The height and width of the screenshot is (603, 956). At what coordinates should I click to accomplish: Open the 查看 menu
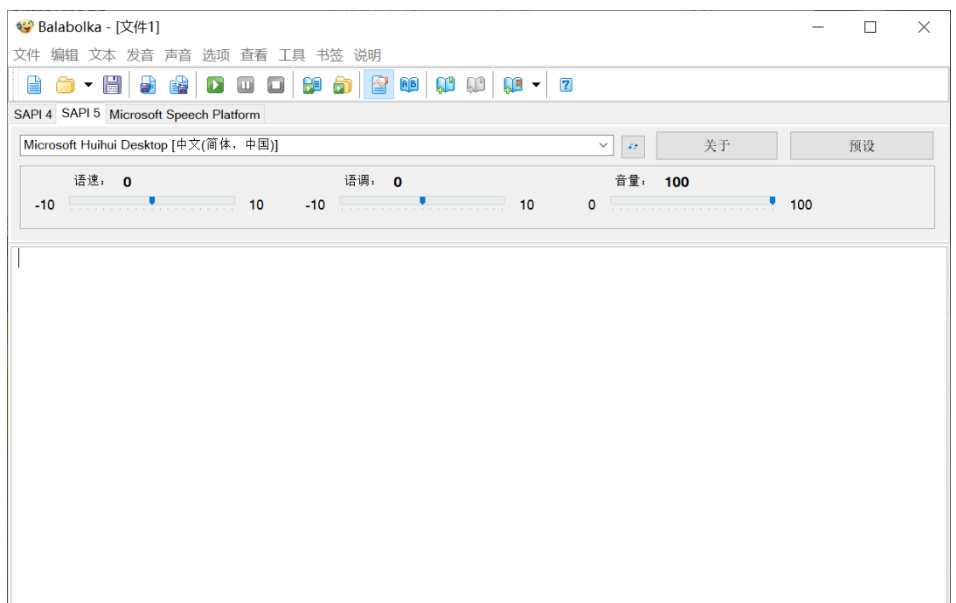(254, 55)
